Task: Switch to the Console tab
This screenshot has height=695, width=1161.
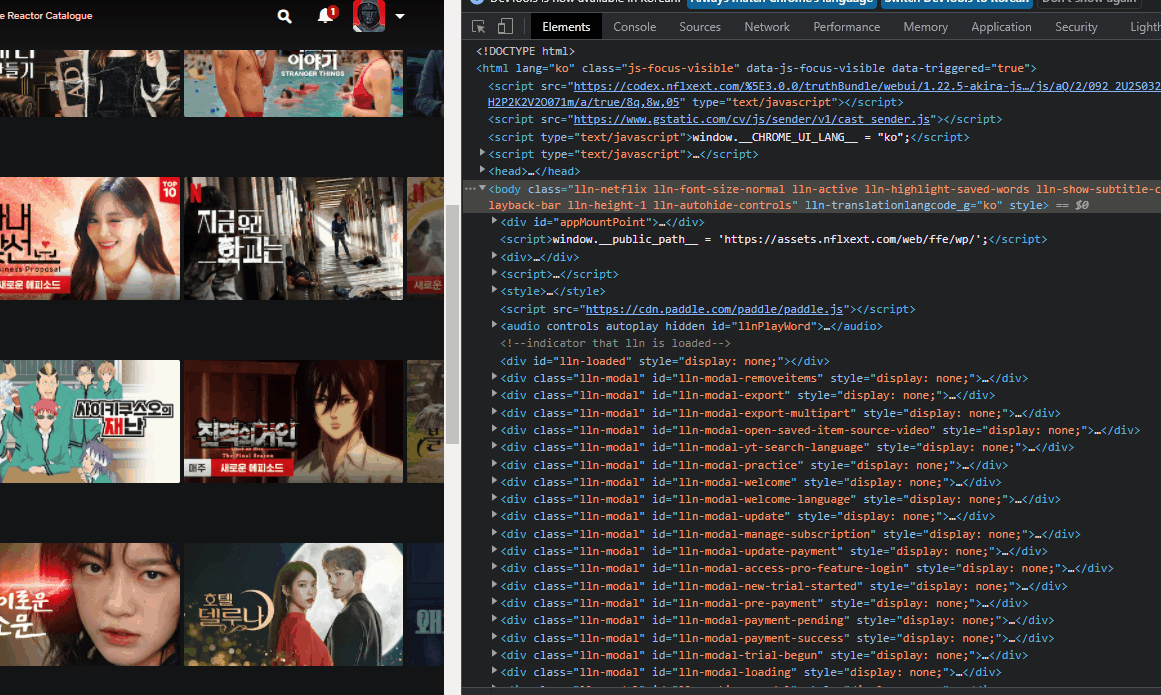Action: click(x=635, y=27)
